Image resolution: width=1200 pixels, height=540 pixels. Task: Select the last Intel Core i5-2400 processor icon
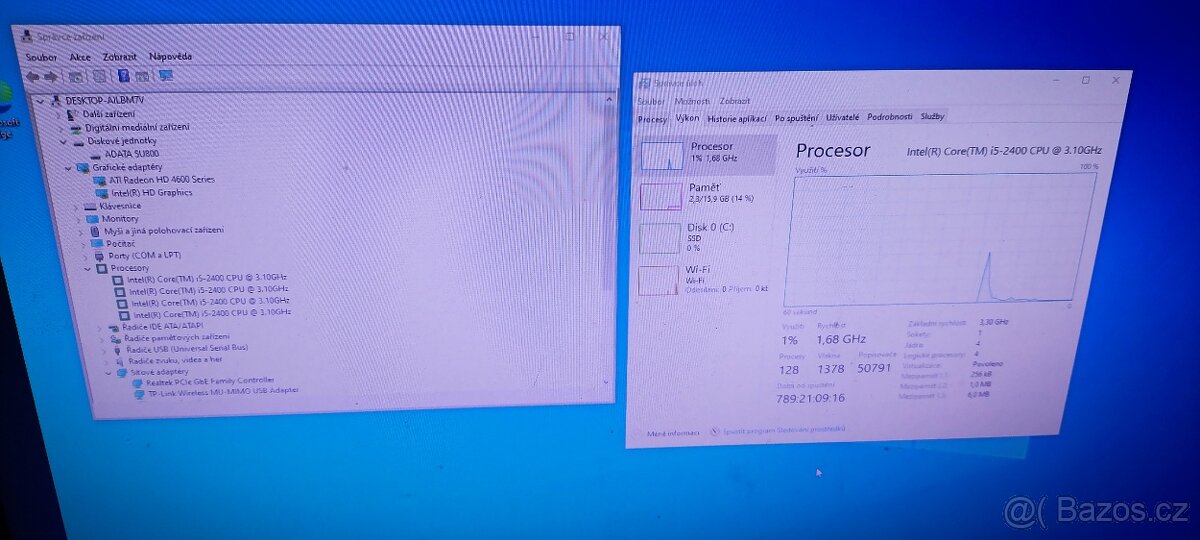coord(124,315)
